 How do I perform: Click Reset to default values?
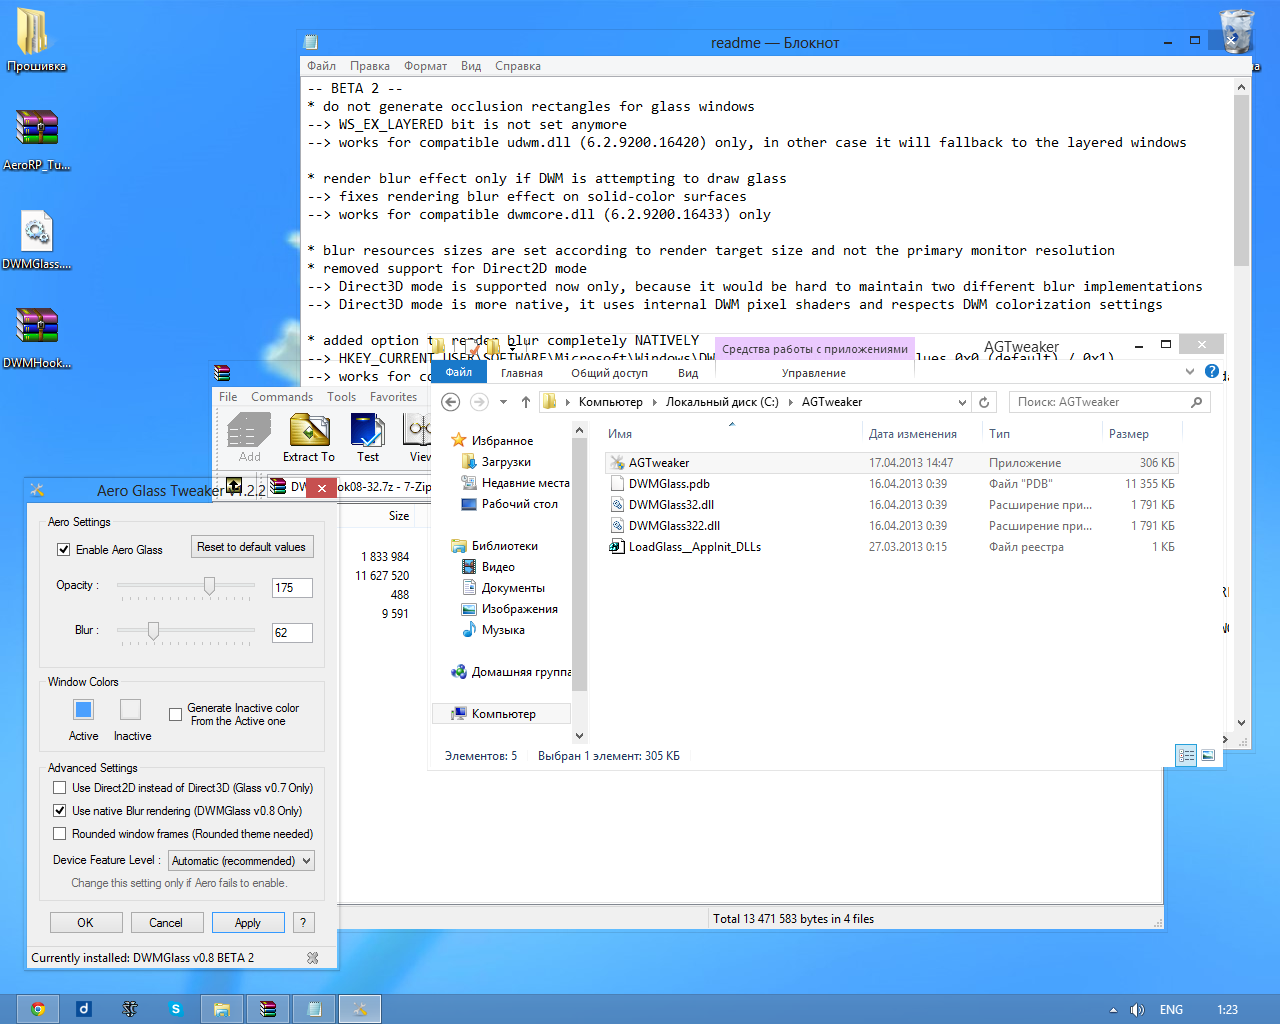(x=251, y=547)
